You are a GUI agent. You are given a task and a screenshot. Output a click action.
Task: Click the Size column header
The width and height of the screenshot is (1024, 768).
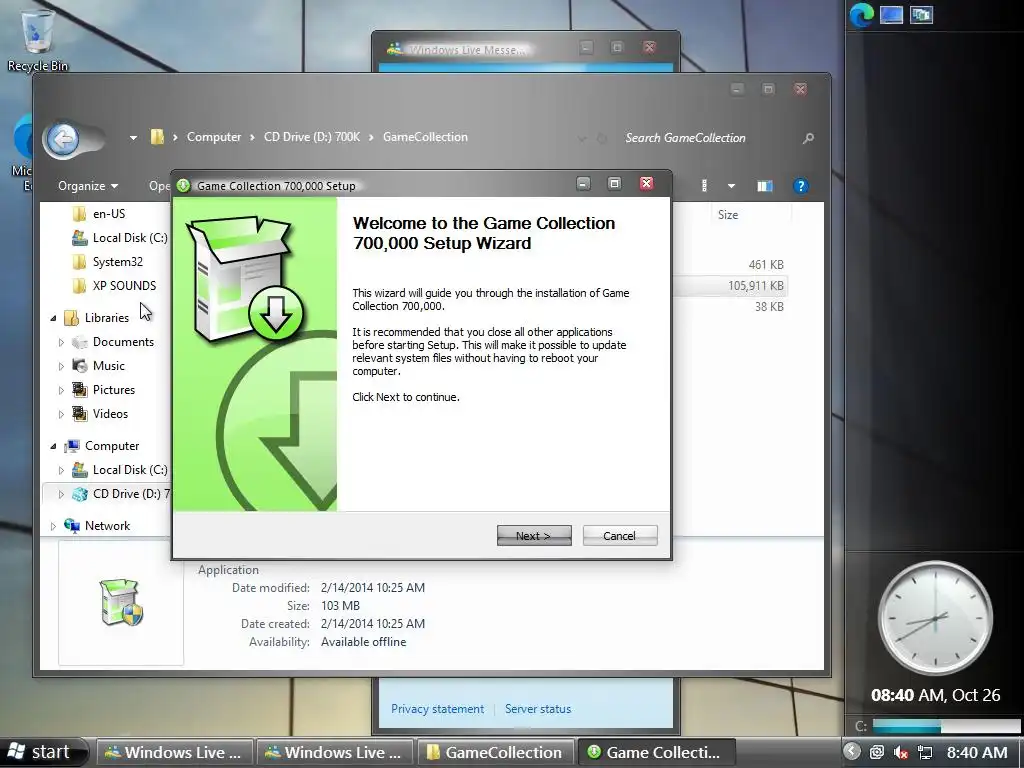click(x=728, y=215)
